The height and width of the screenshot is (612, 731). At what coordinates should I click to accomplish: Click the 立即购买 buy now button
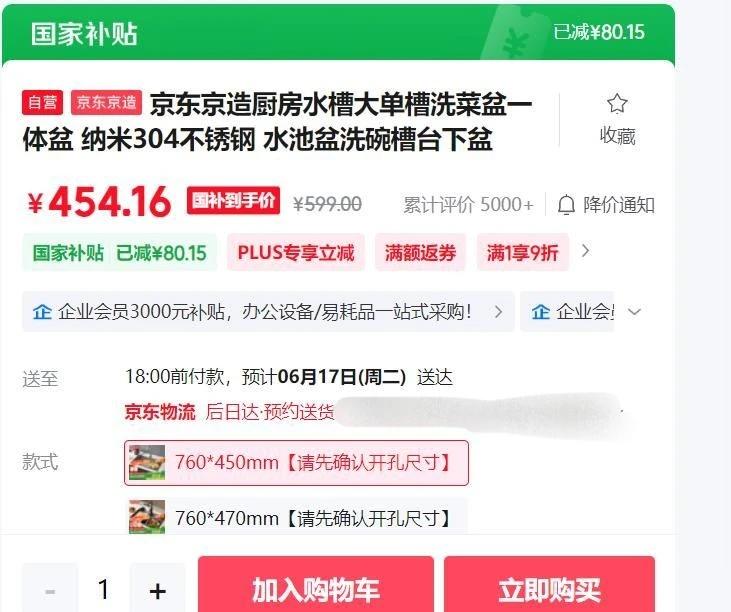point(549,585)
